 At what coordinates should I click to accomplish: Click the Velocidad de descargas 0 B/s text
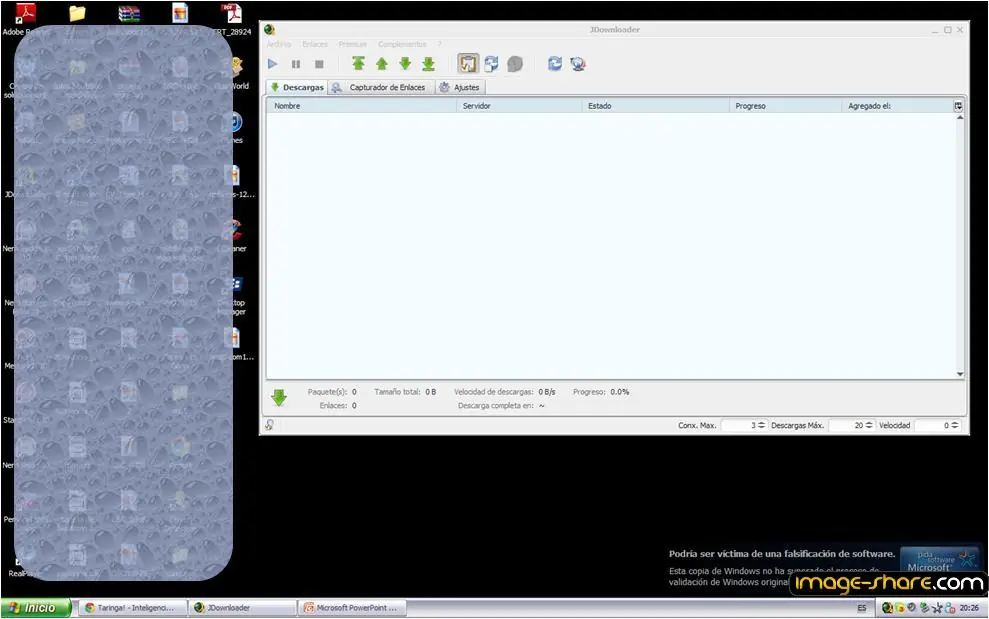click(505, 392)
